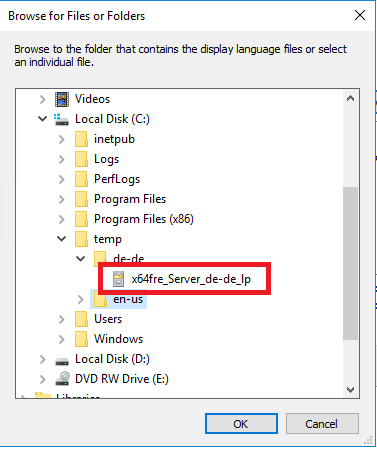This screenshot has height=449, width=377.
Task: Close the Browse for Files or Folders dialog
Action: (360, 15)
